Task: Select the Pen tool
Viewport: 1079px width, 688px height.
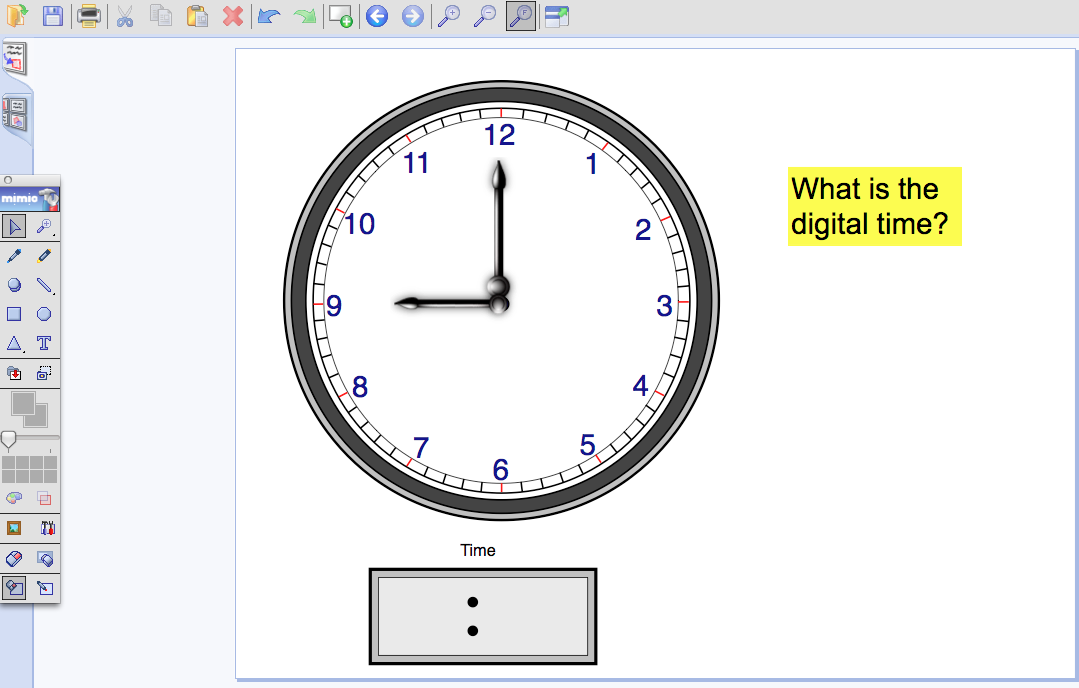Action: point(14,256)
